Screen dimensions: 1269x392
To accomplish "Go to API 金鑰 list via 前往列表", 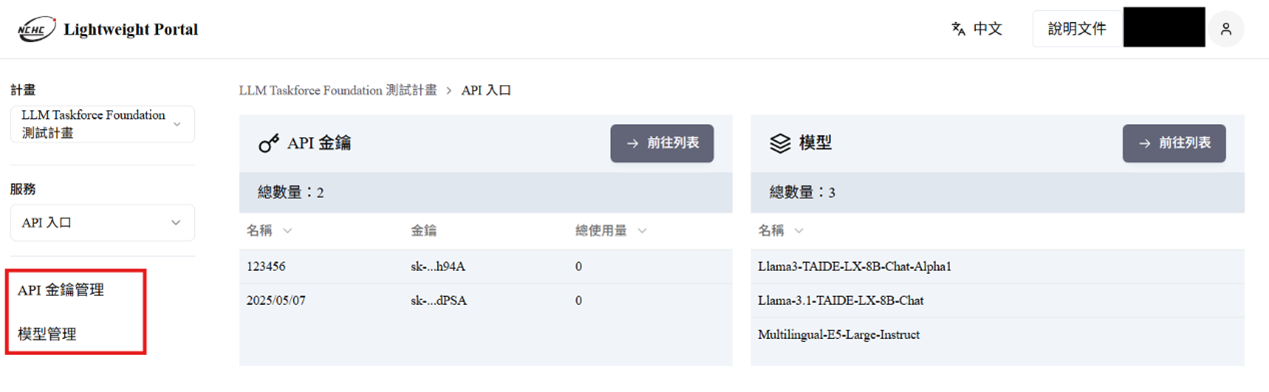I will 662,143.
